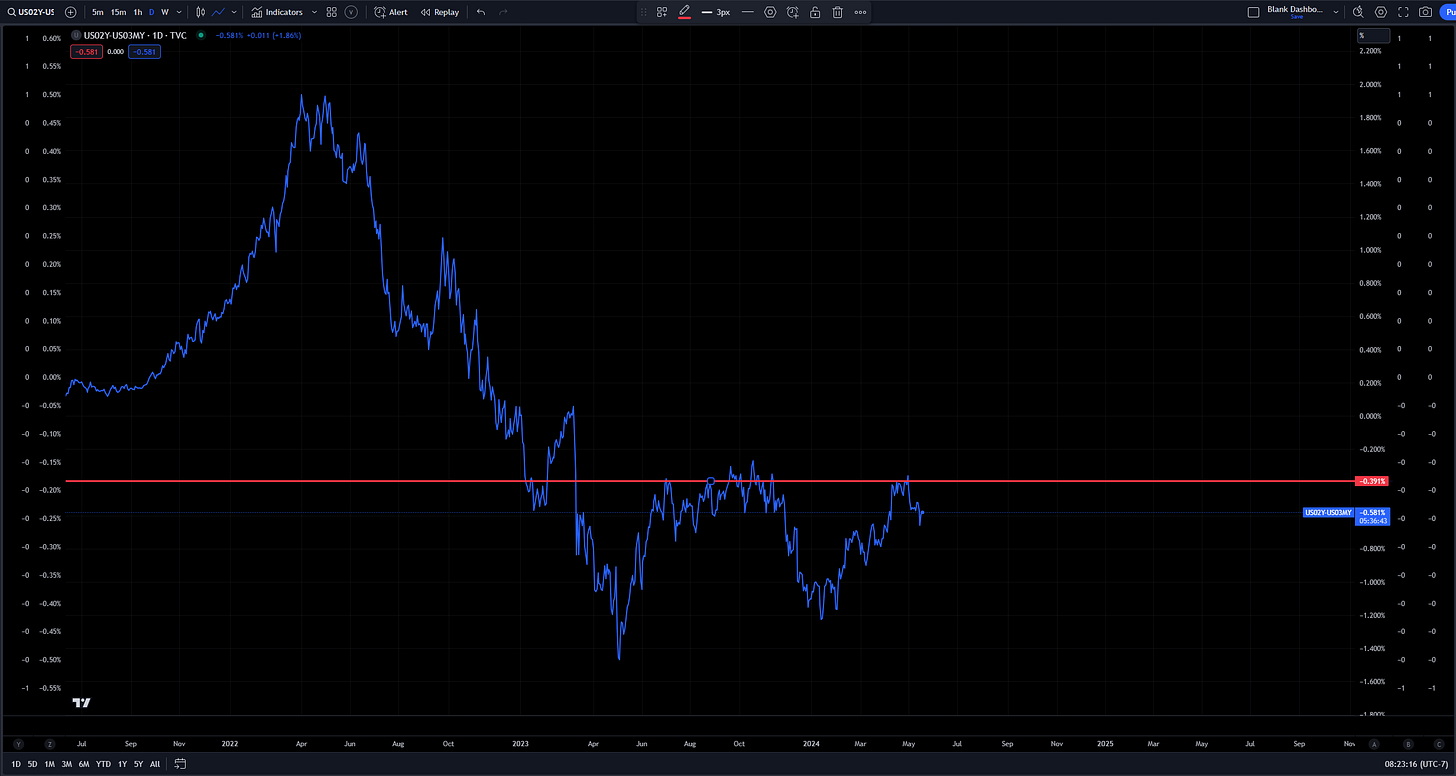
Task: Open chart settings gear icon
Action: pos(1381,12)
